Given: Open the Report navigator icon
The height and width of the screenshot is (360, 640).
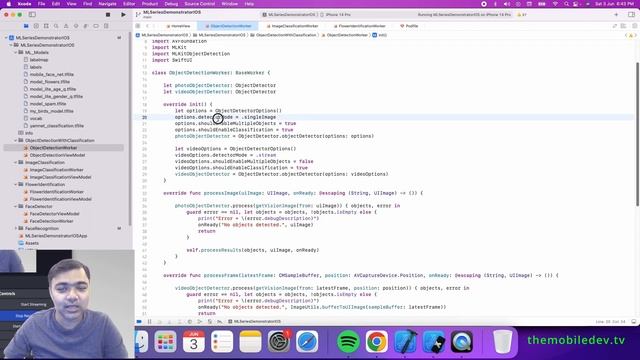Looking at the screenshot, I should [106, 26].
